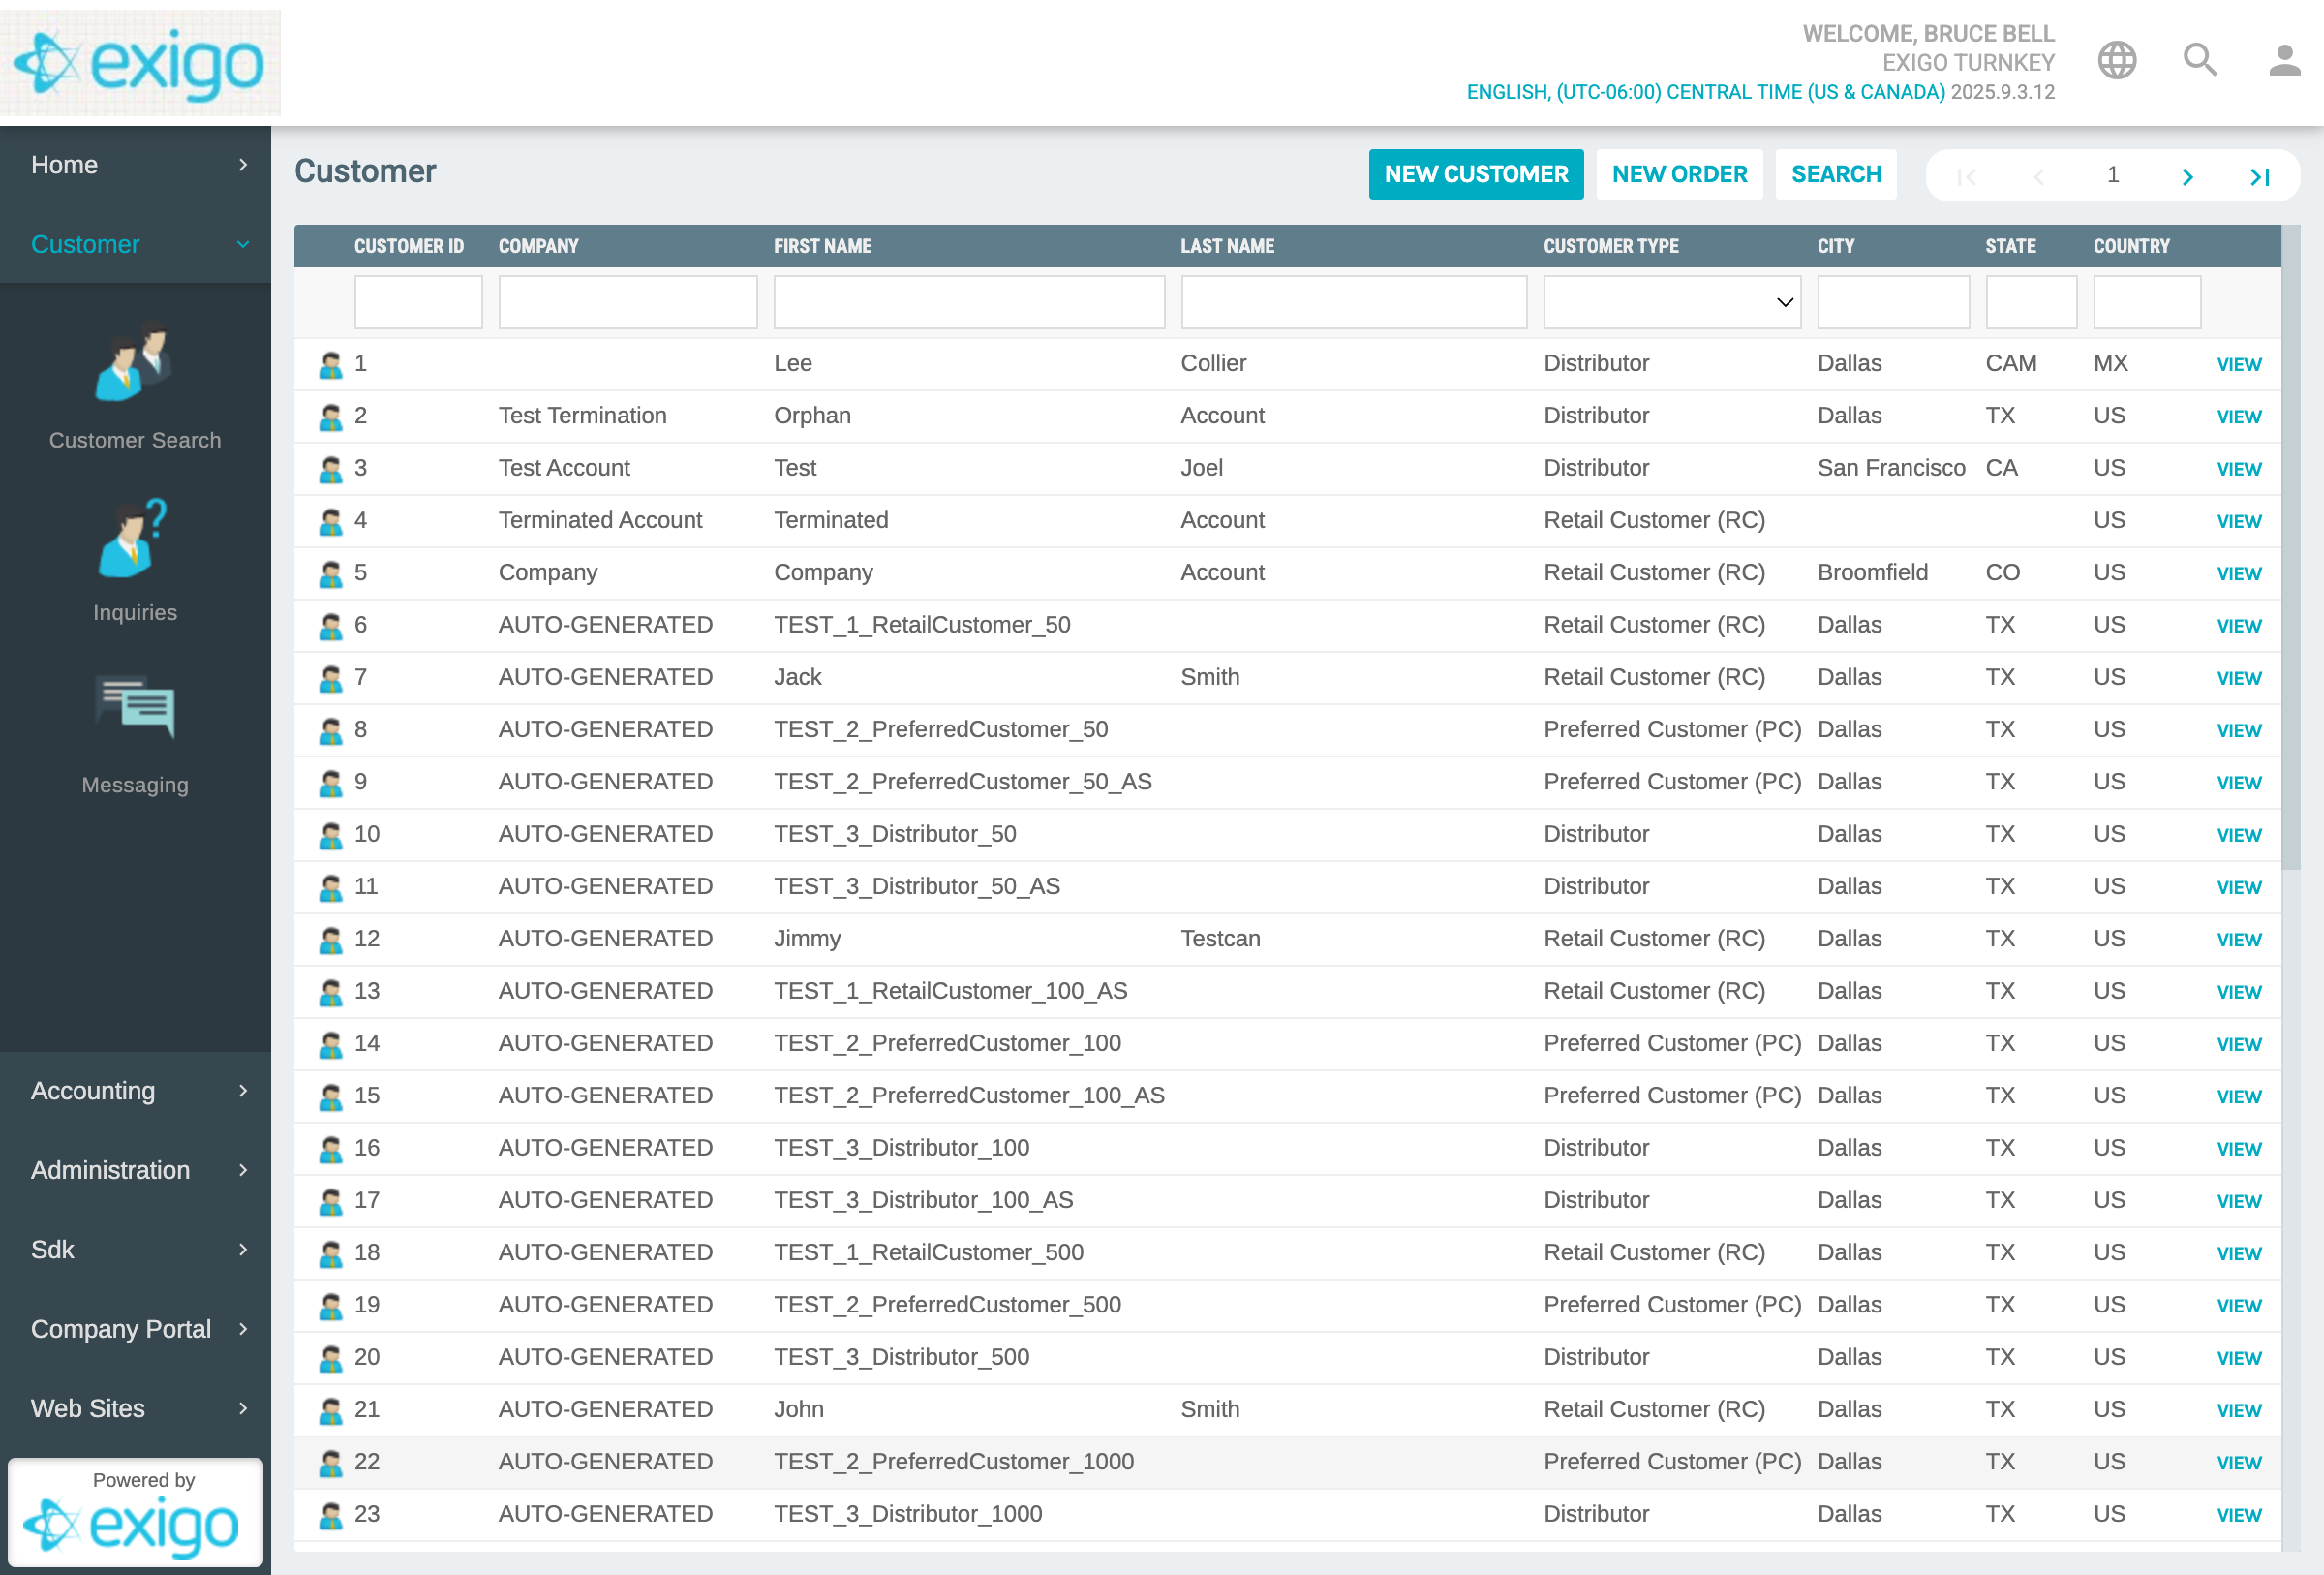Open the globe language selector icon

point(2116,61)
